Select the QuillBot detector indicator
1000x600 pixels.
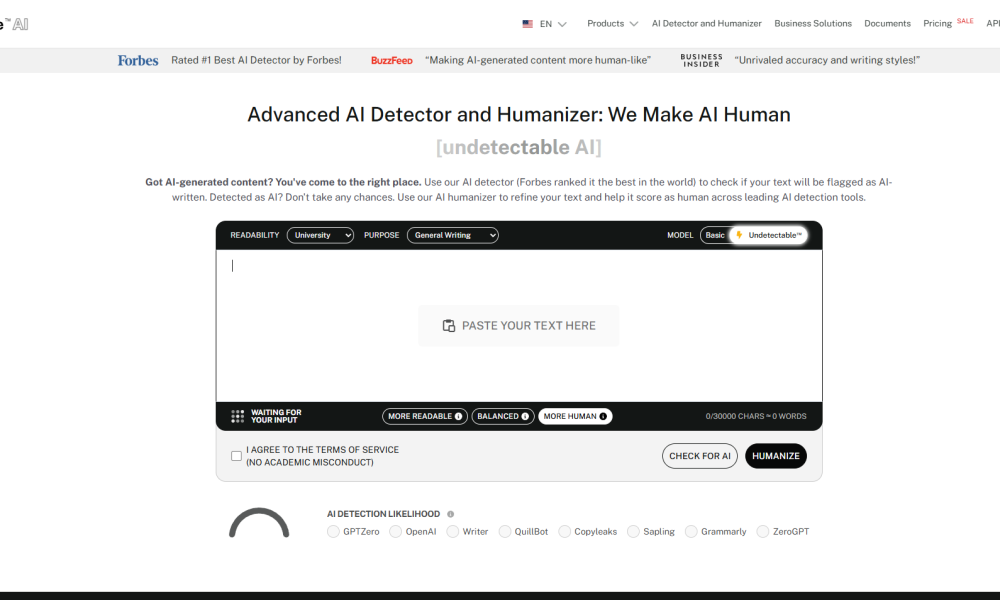(x=504, y=532)
